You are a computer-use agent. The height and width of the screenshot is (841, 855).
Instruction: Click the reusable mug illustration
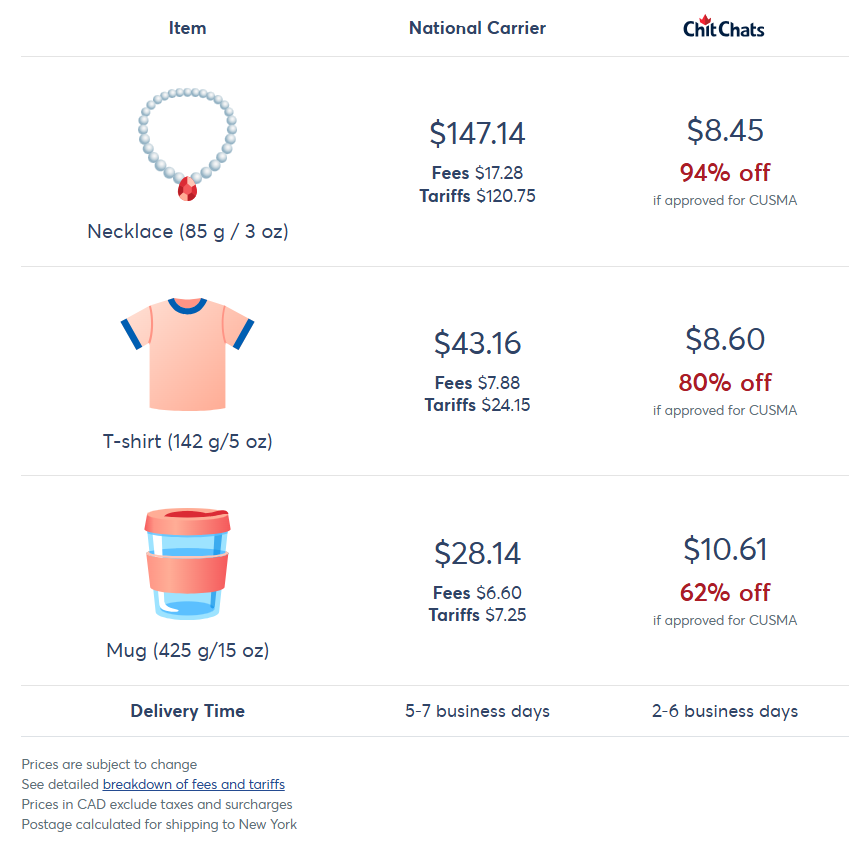[x=187, y=564]
